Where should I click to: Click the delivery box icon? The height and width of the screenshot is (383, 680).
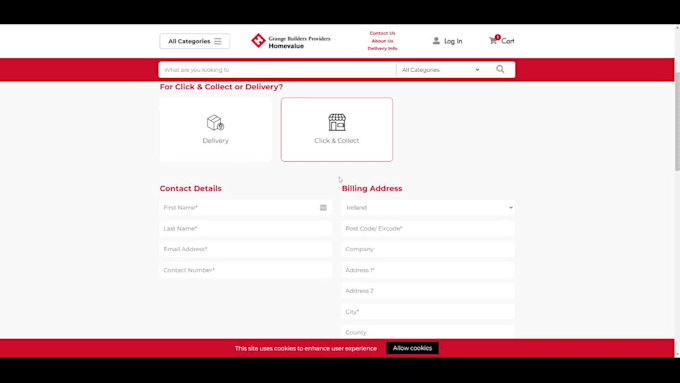click(215, 122)
